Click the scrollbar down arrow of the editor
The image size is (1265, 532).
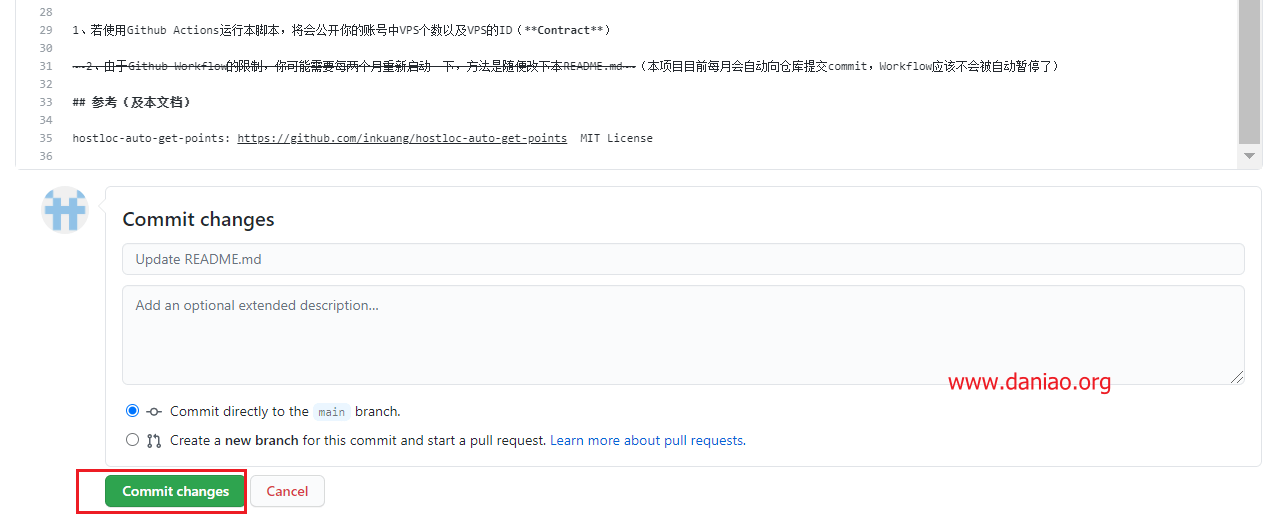pyautogui.click(x=1249, y=156)
